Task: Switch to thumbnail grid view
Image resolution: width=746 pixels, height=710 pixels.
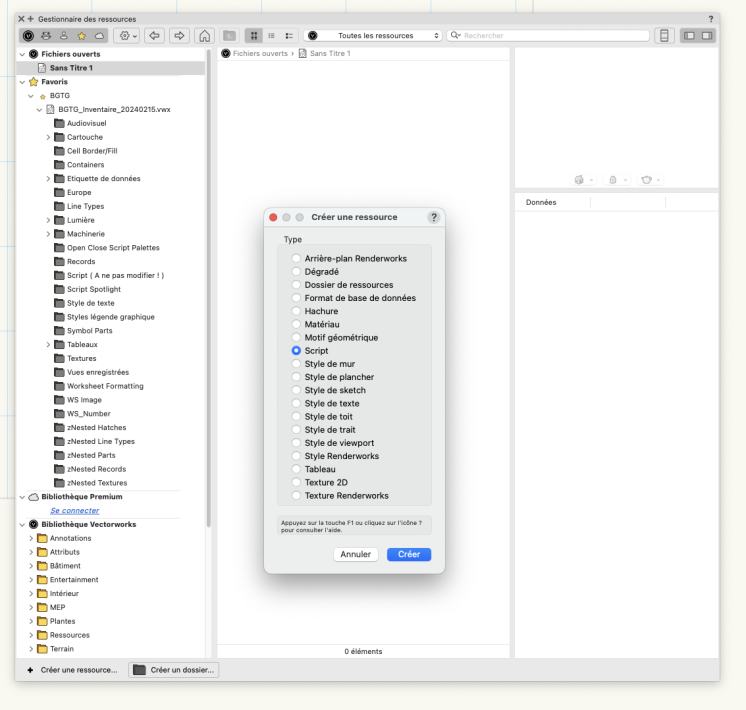Action: tap(254, 35)
